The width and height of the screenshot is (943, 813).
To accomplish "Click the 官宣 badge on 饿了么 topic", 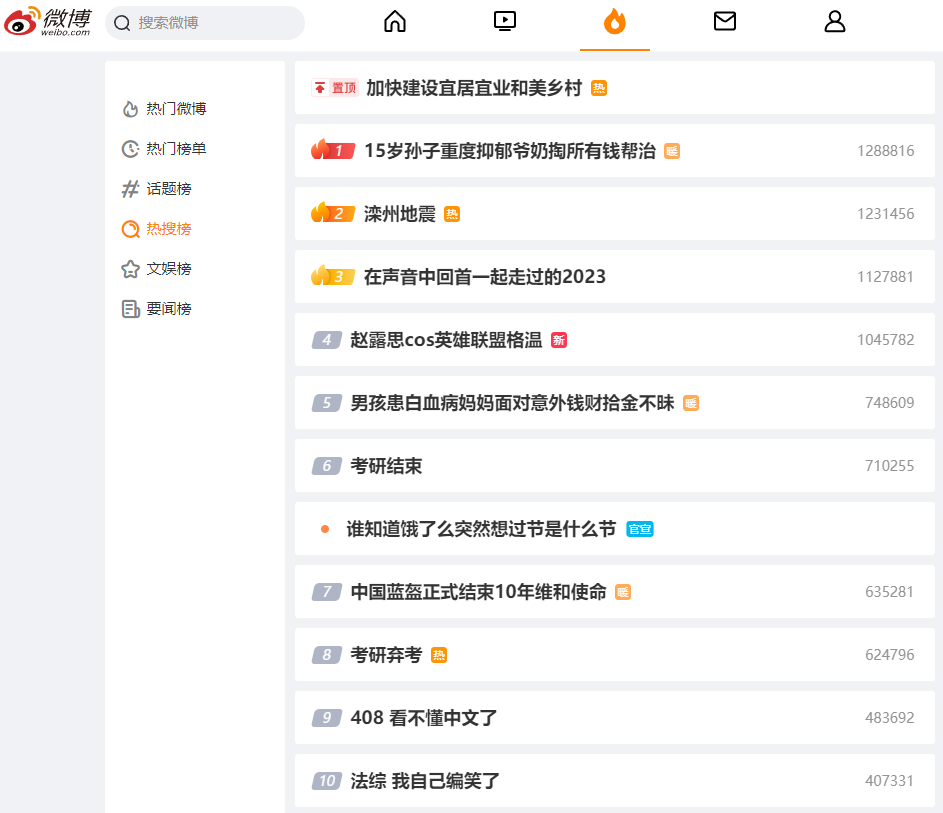I will [640, 529].
